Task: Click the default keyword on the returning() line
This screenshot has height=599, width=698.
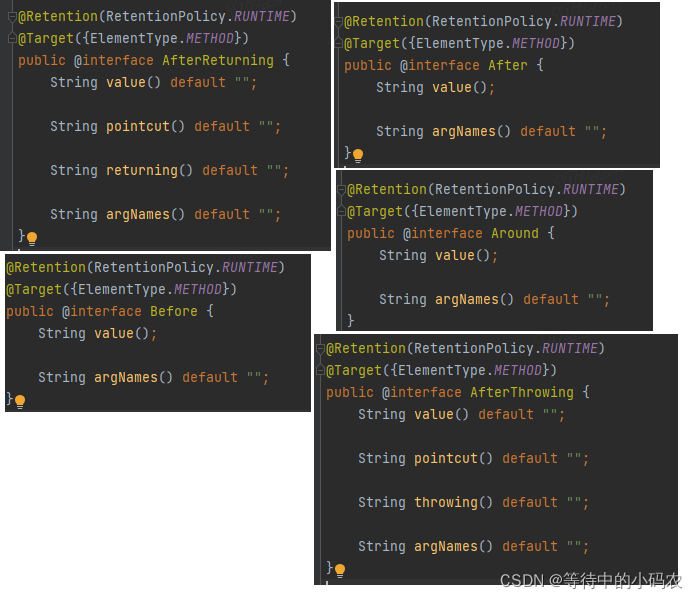Action: 230,170
